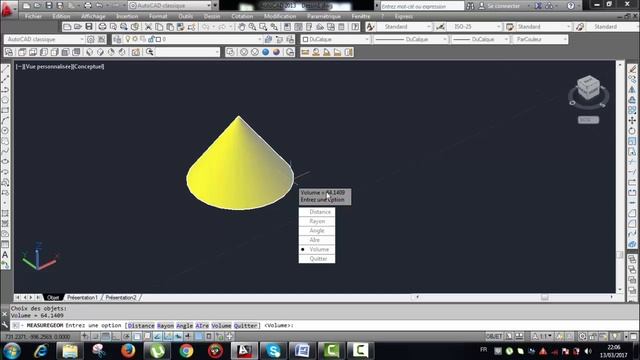Viewport: 640px width, 360px height.
Task: Toggle the layer lock icon for layer 0
Action: point(151,39)
